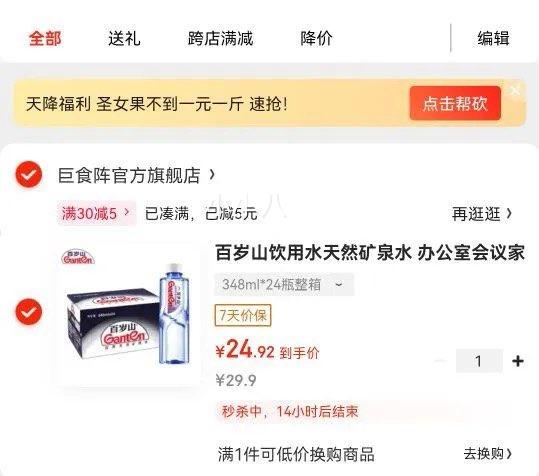Open the 巨食阵官方旗舰店 store chevron

click(212, 175)
